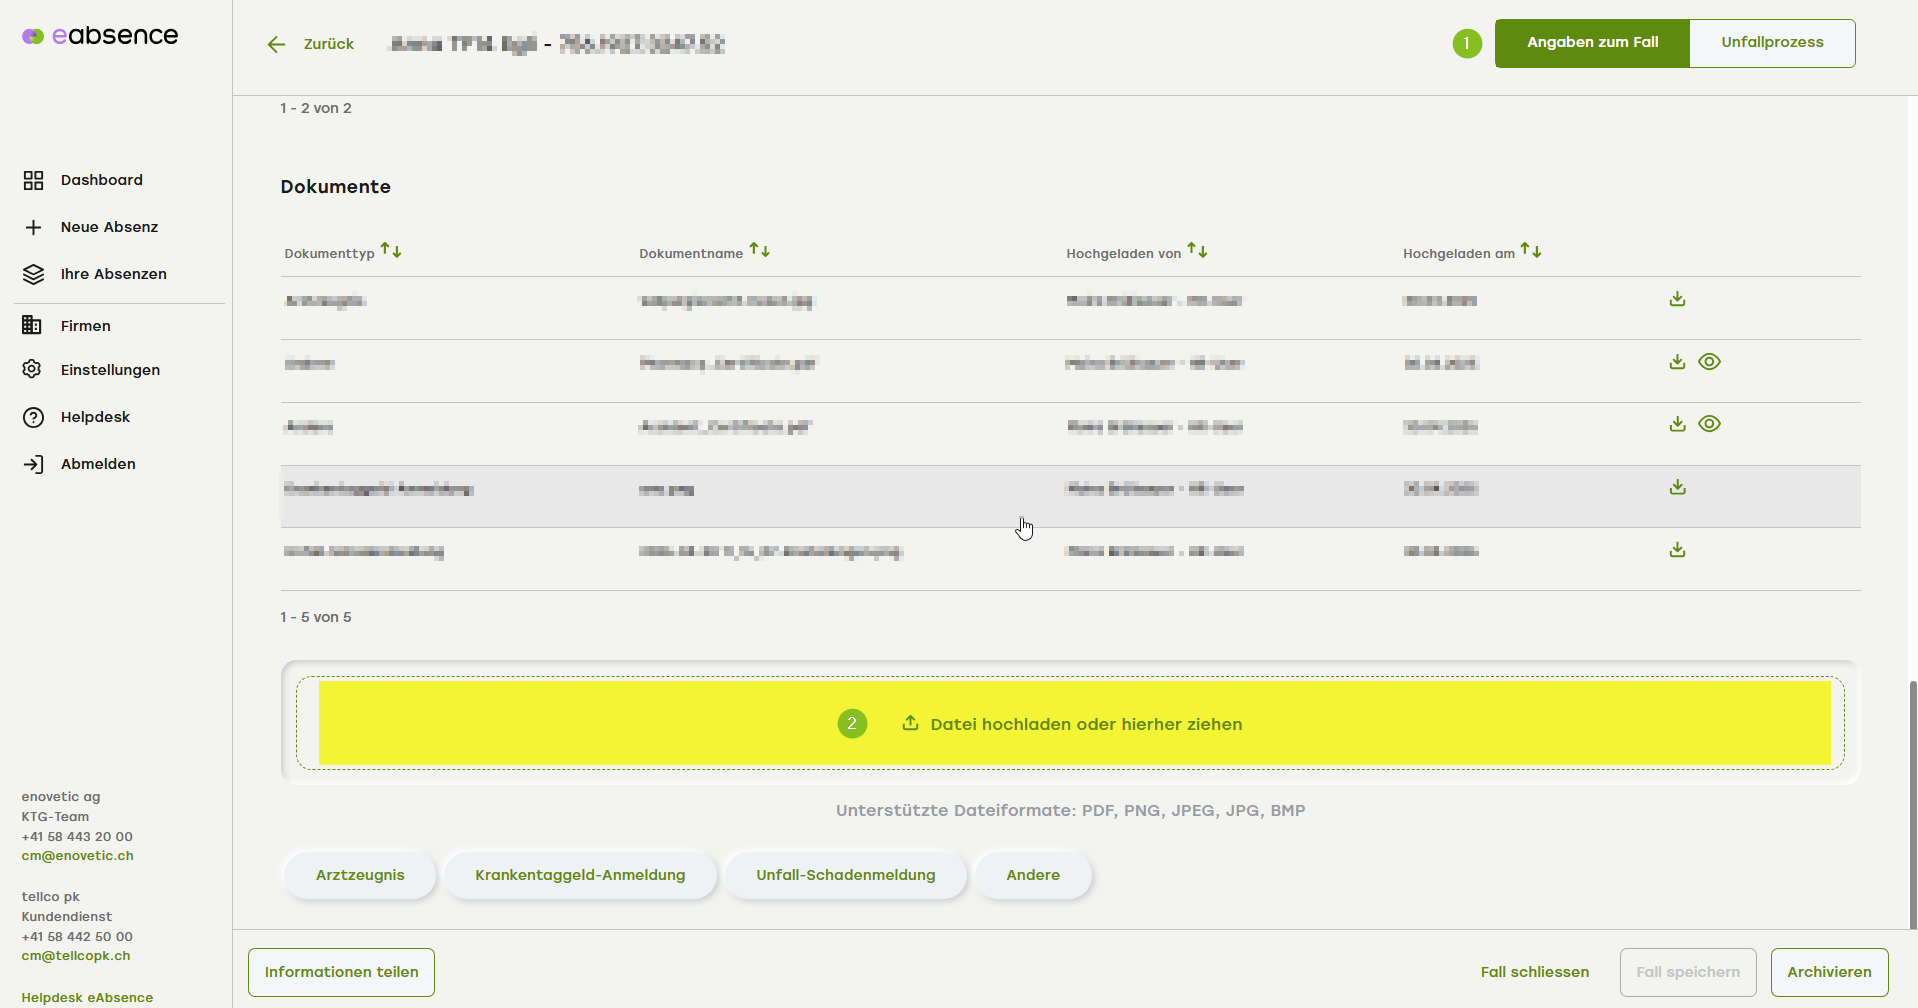
Task: Click the Informationen teilen button
Action: (341, 972)
